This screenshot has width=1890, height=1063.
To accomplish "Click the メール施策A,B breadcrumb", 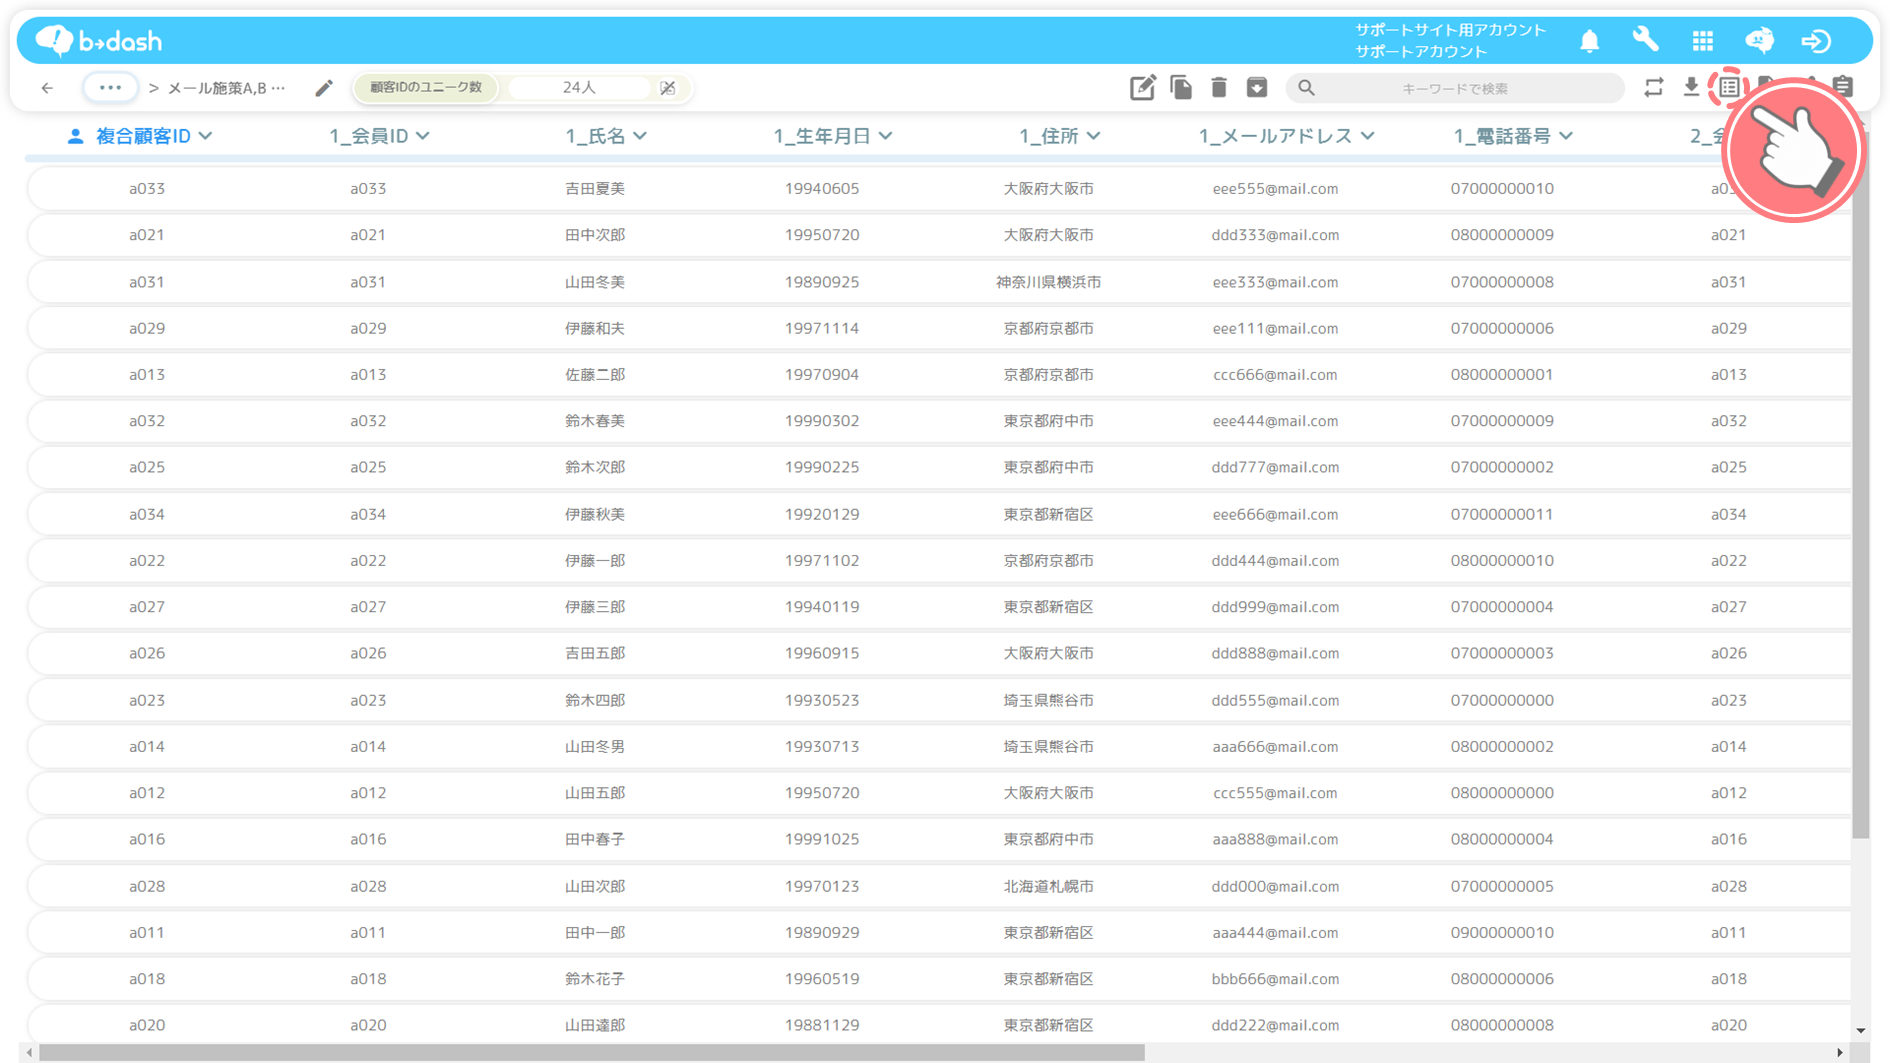I will [x=226, y=88].
